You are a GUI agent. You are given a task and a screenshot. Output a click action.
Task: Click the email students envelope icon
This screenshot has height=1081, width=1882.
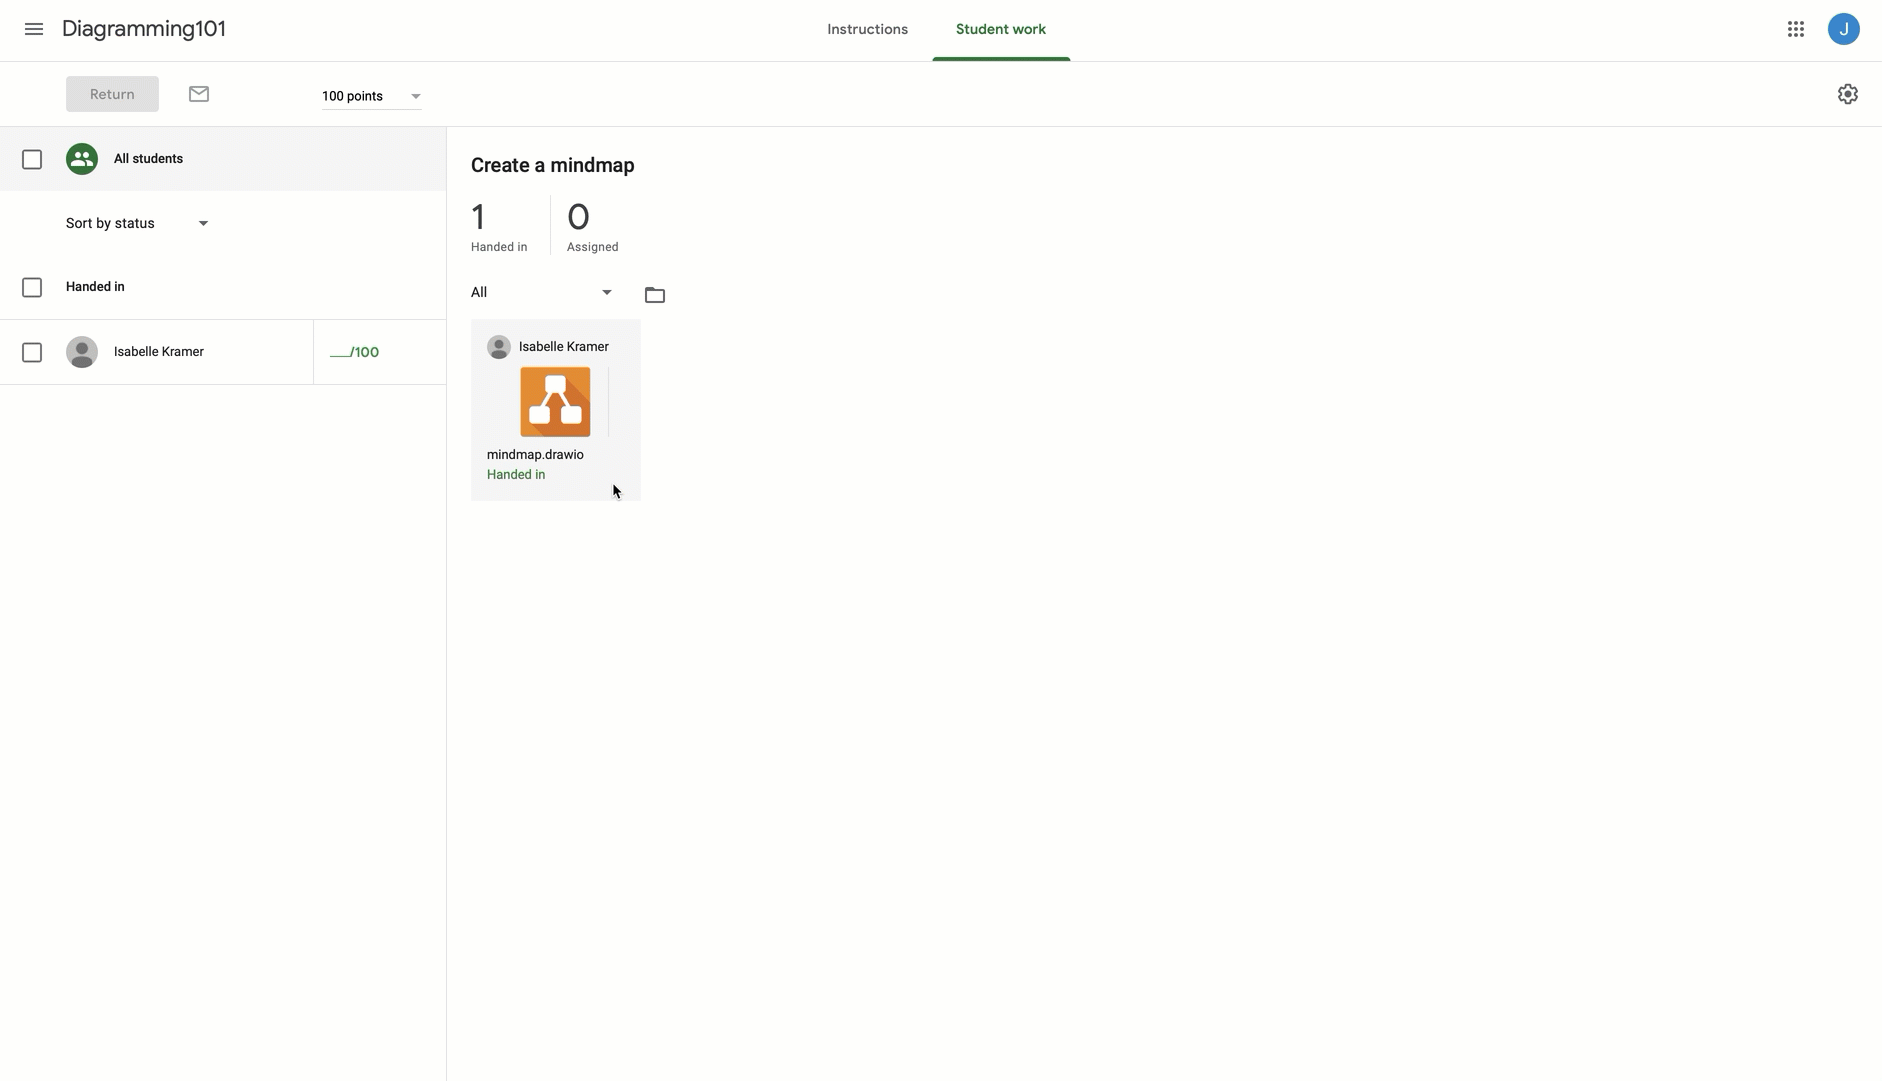tap(198, 93)
